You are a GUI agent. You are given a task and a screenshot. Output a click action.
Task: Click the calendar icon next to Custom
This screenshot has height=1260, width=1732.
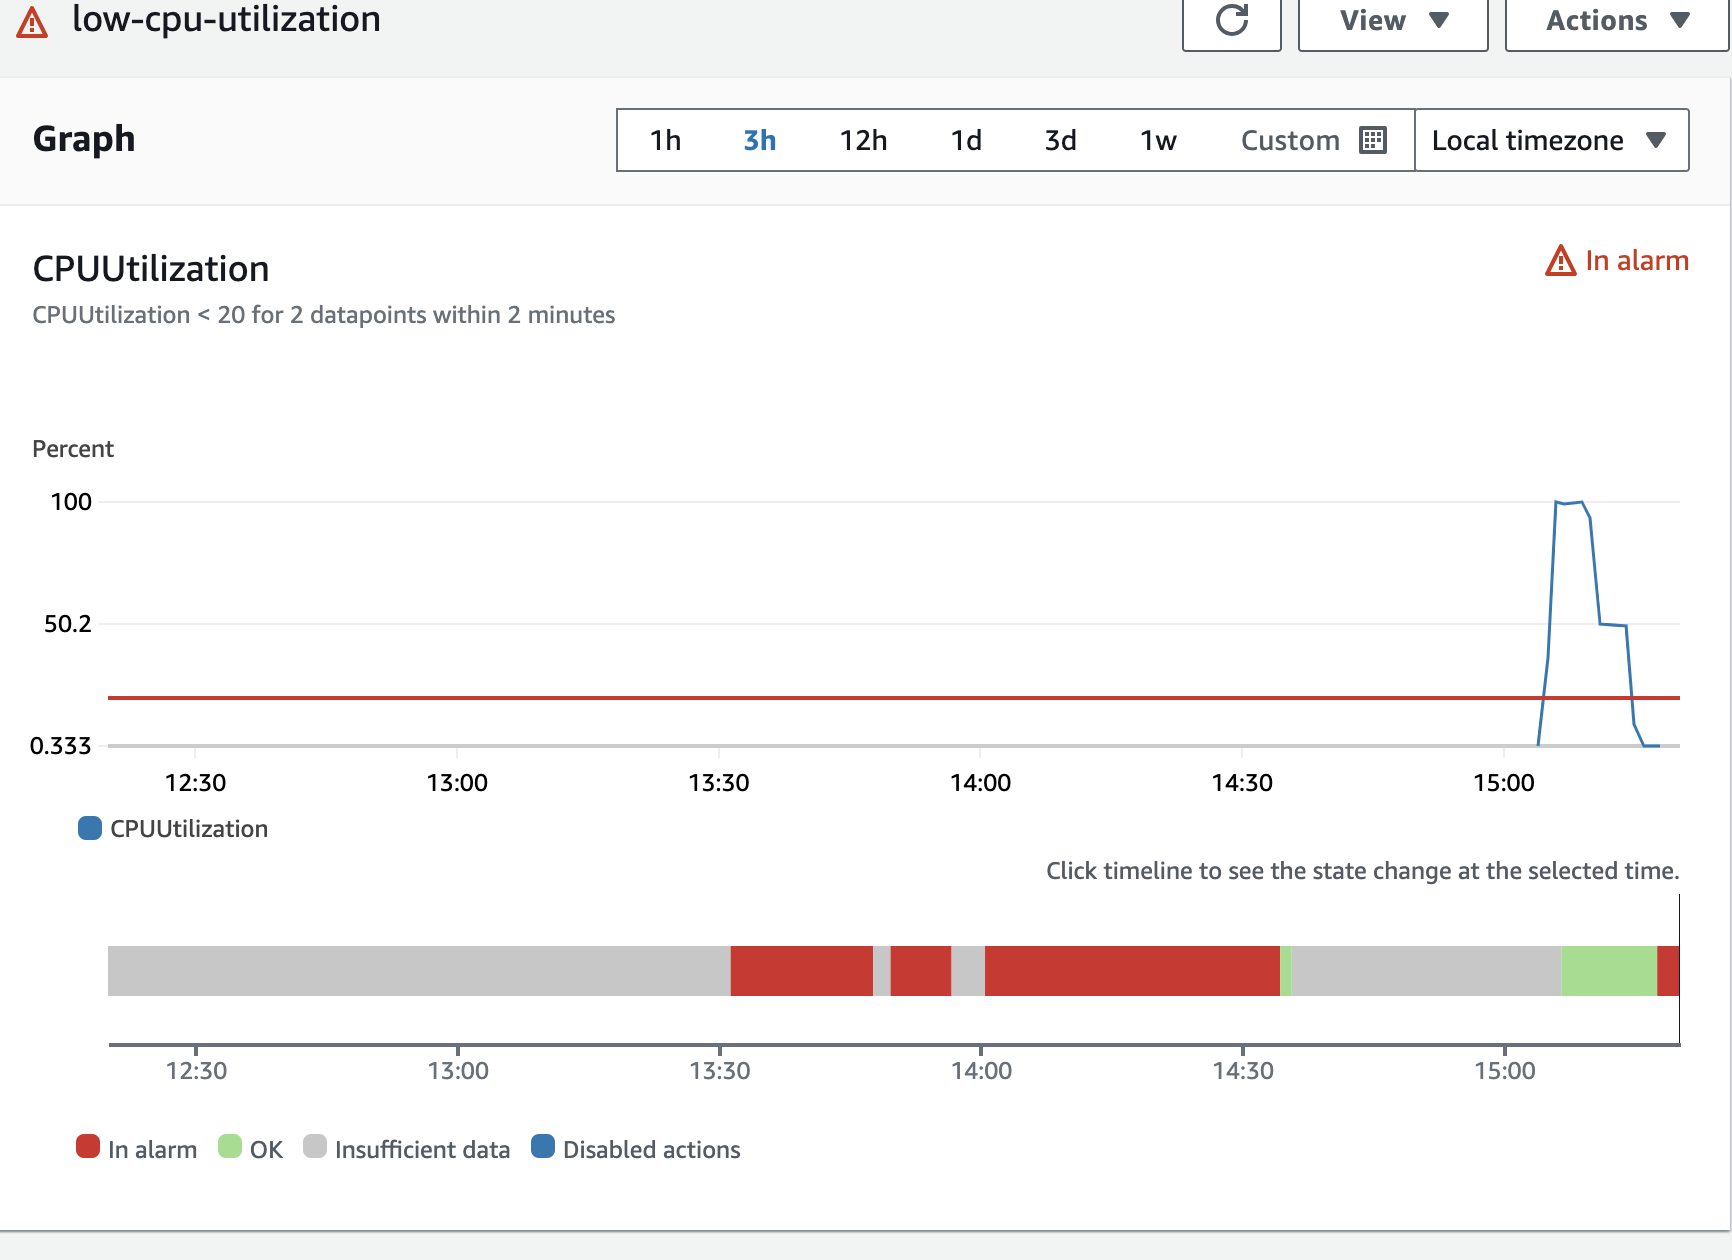point(1373,140)
